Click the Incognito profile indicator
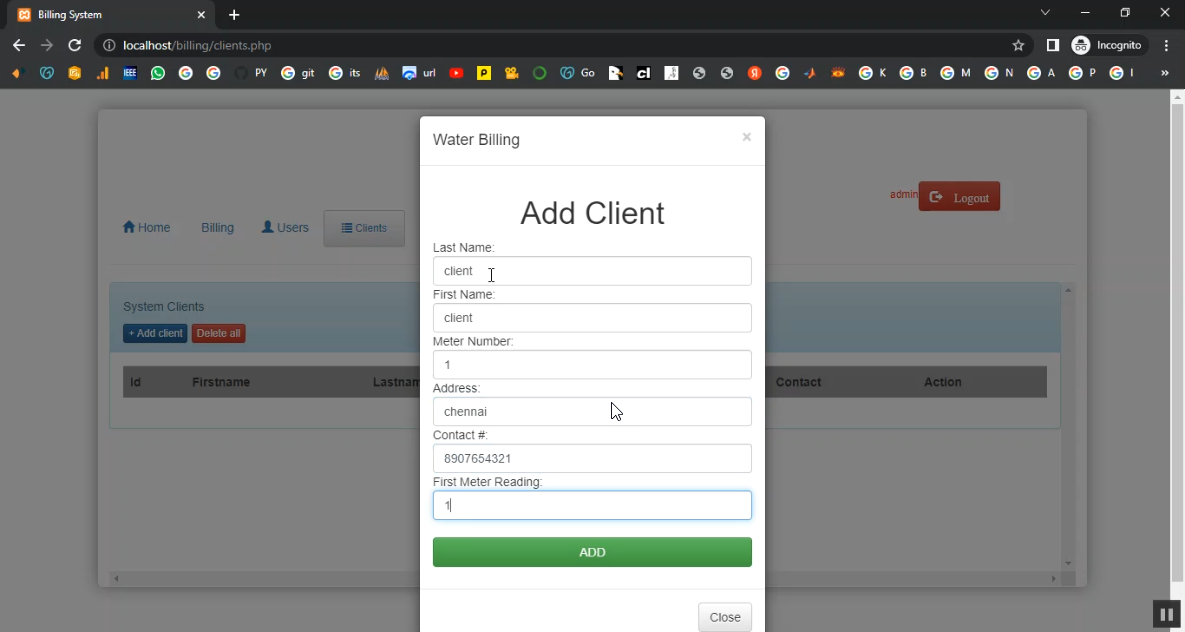 1108,45
